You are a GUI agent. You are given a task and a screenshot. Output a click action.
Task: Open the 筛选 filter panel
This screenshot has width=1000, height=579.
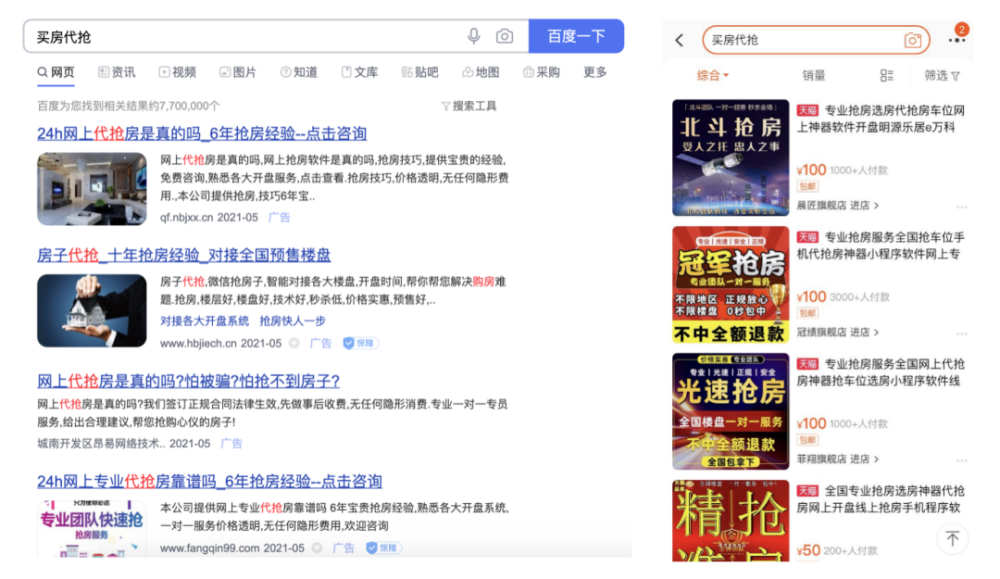(x=942, y=75)
